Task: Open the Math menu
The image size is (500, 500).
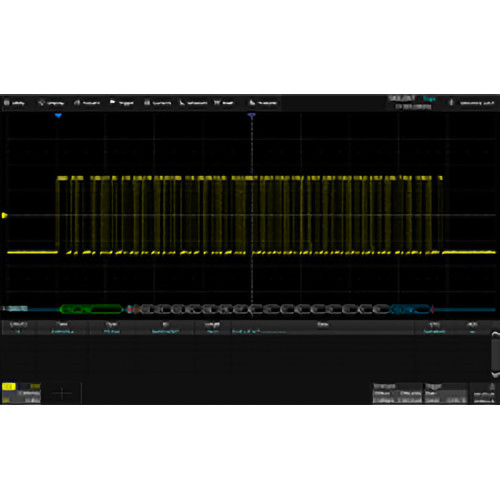Action: (x=224, y=103)
